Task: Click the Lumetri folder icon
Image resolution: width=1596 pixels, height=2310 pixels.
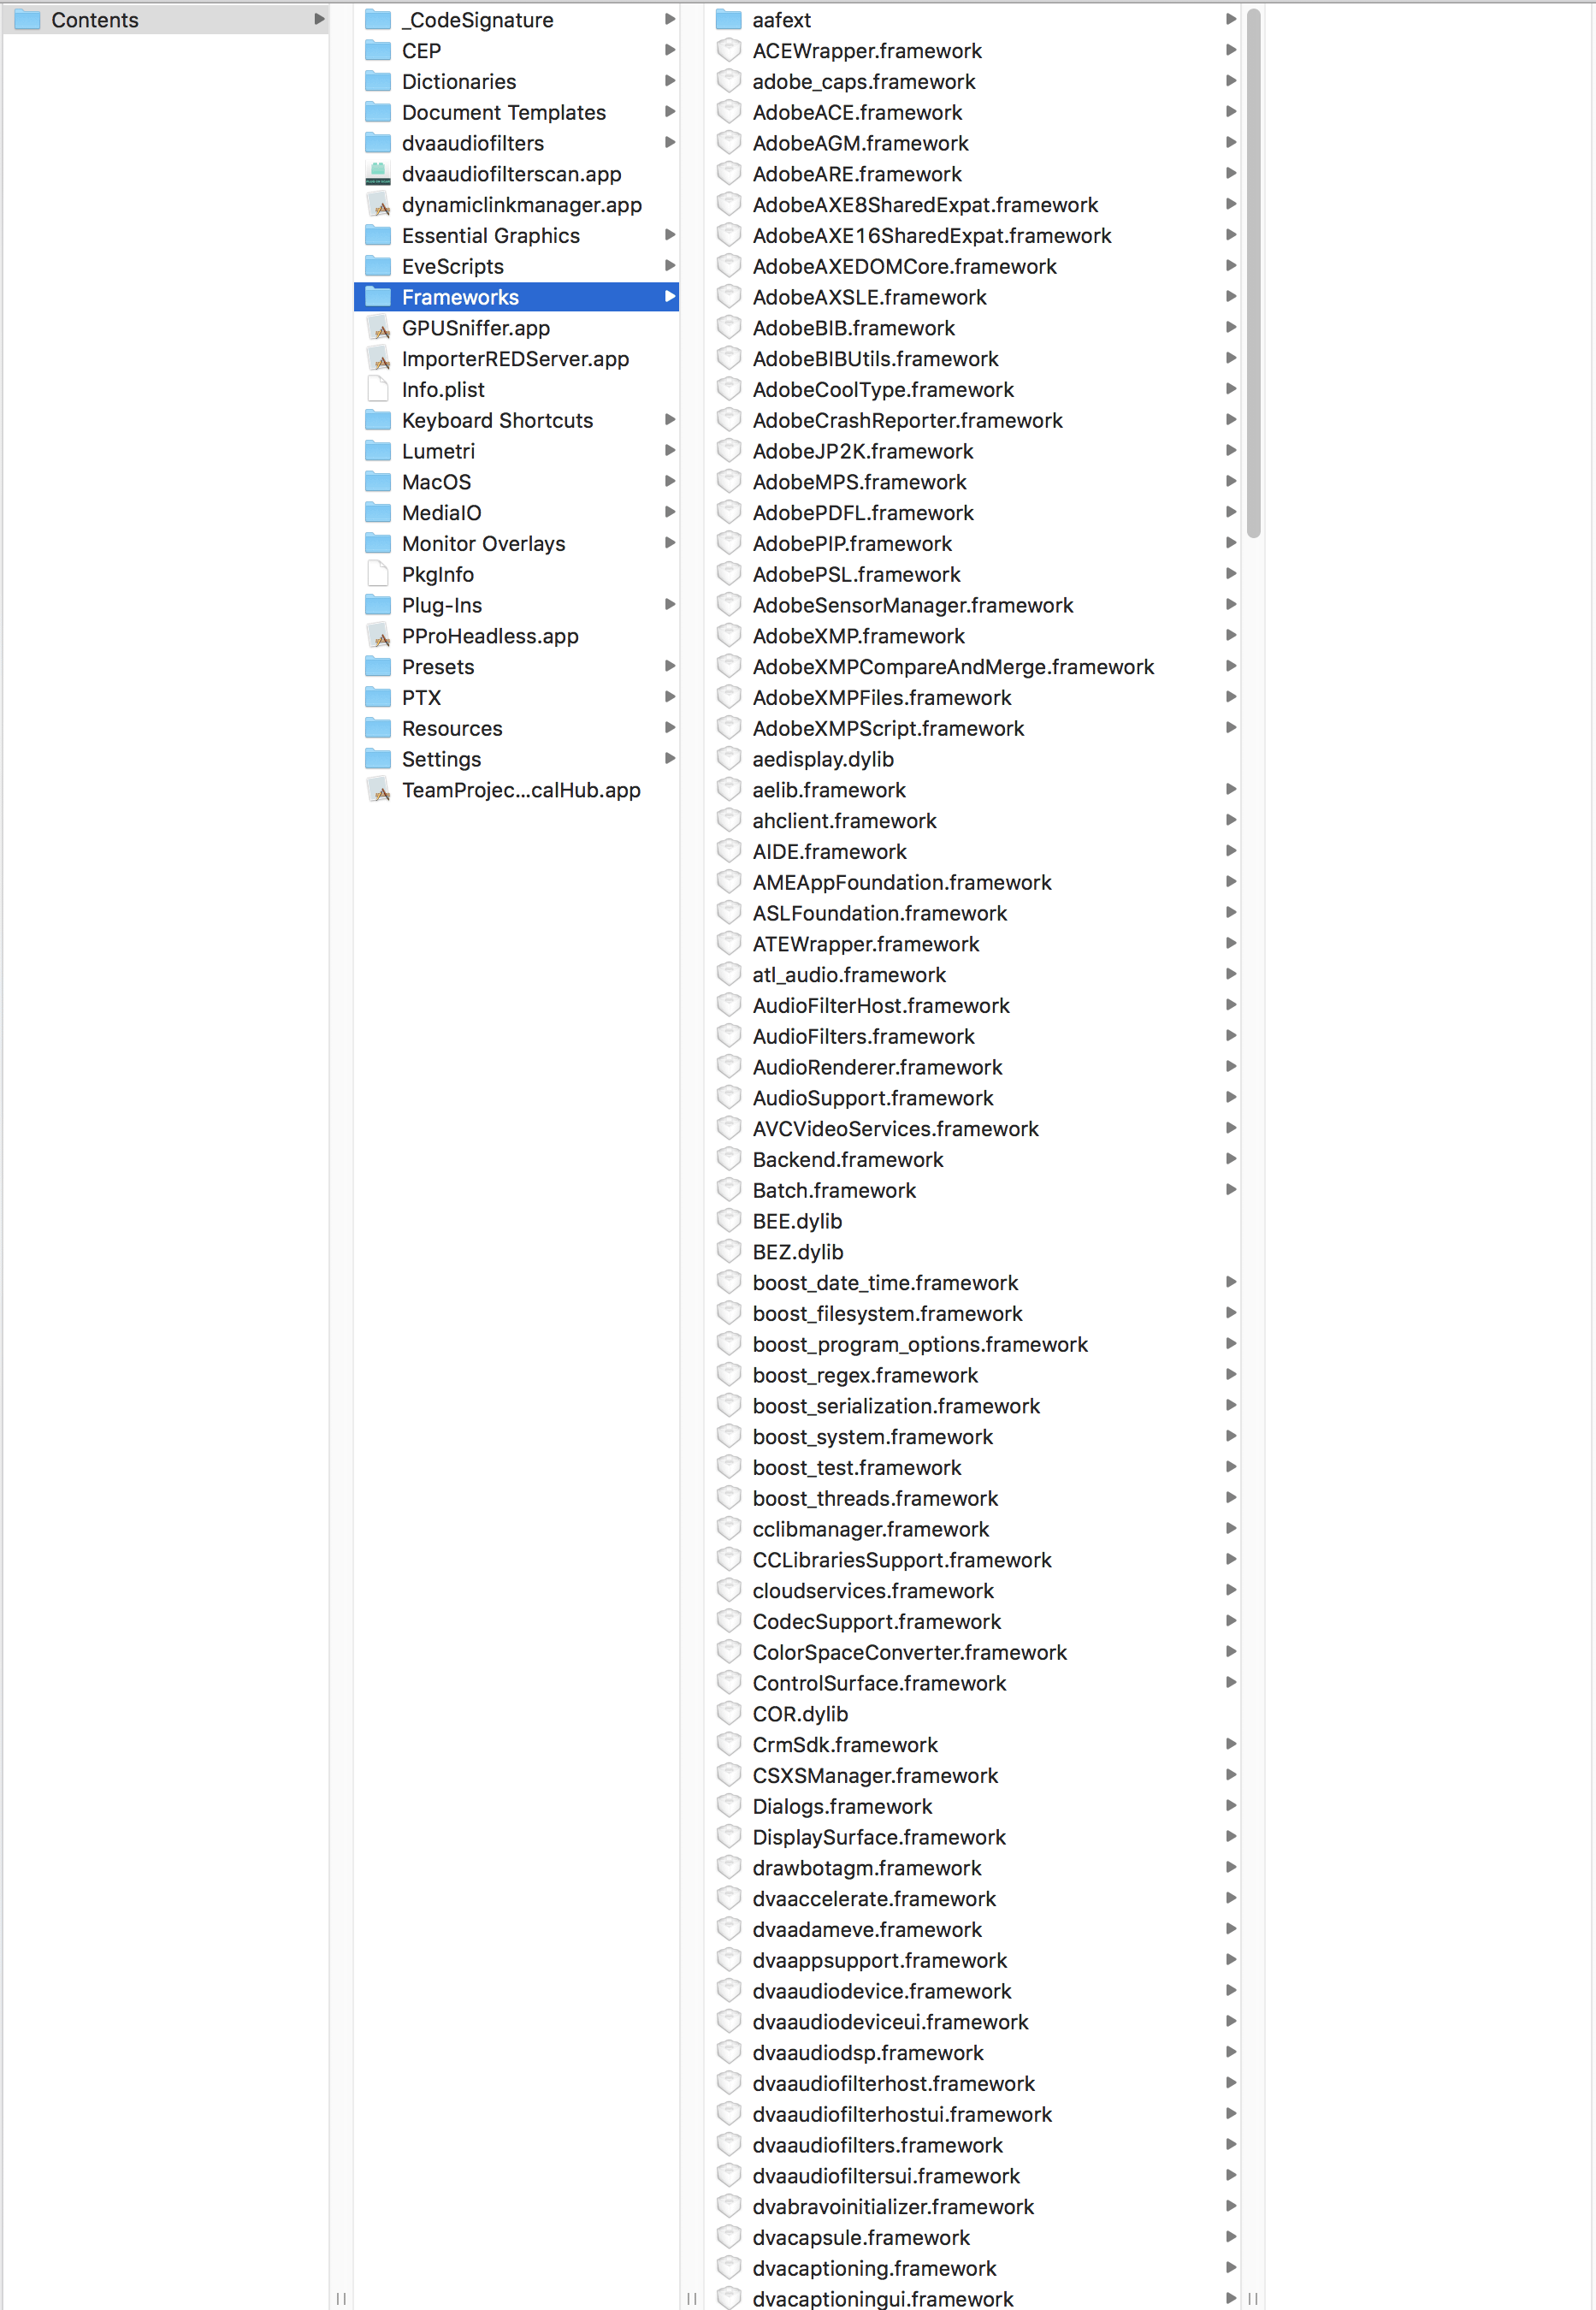Action: (378, 450)
